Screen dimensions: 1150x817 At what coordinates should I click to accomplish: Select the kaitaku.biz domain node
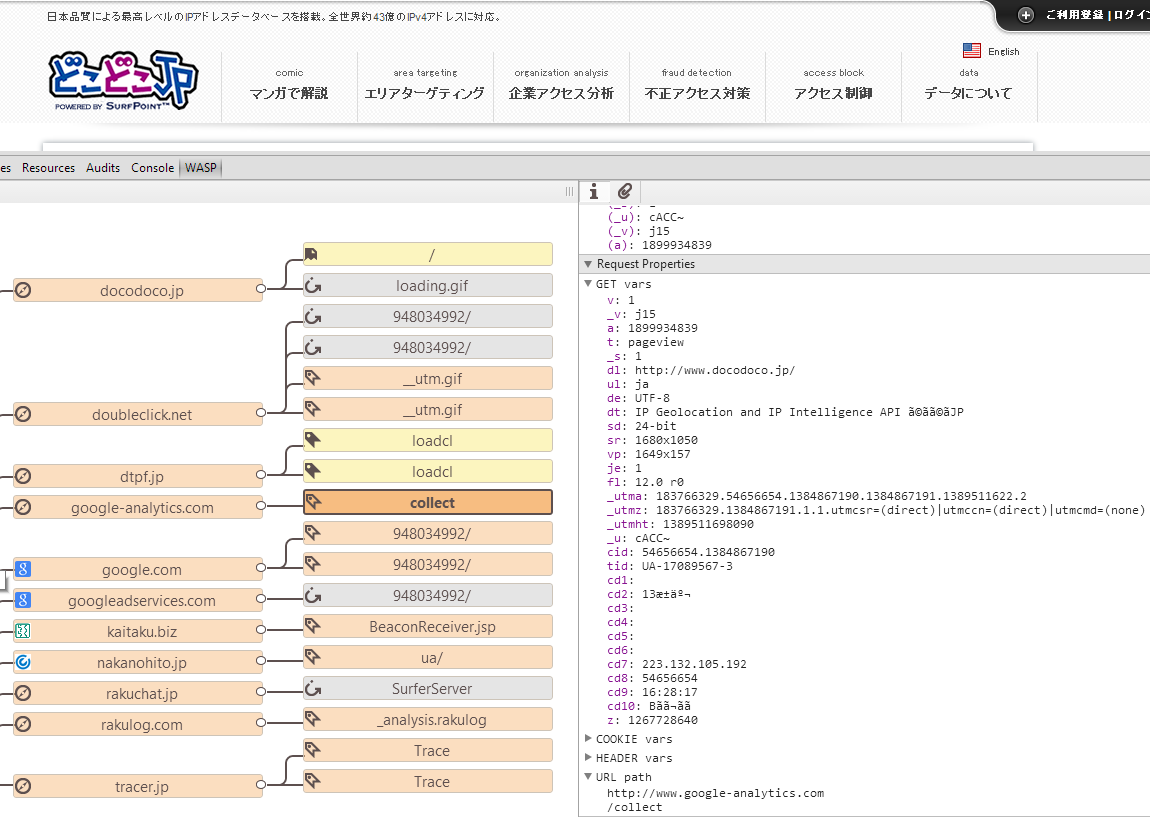[x=138, y=631]
